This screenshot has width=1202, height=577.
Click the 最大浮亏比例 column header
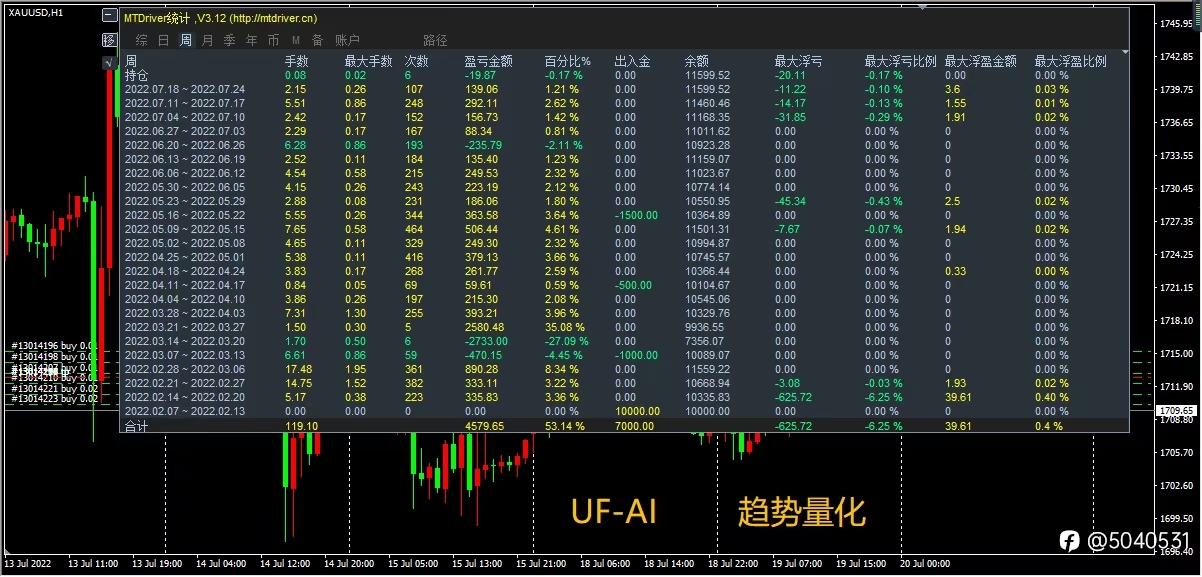click(x=900, y=61)
